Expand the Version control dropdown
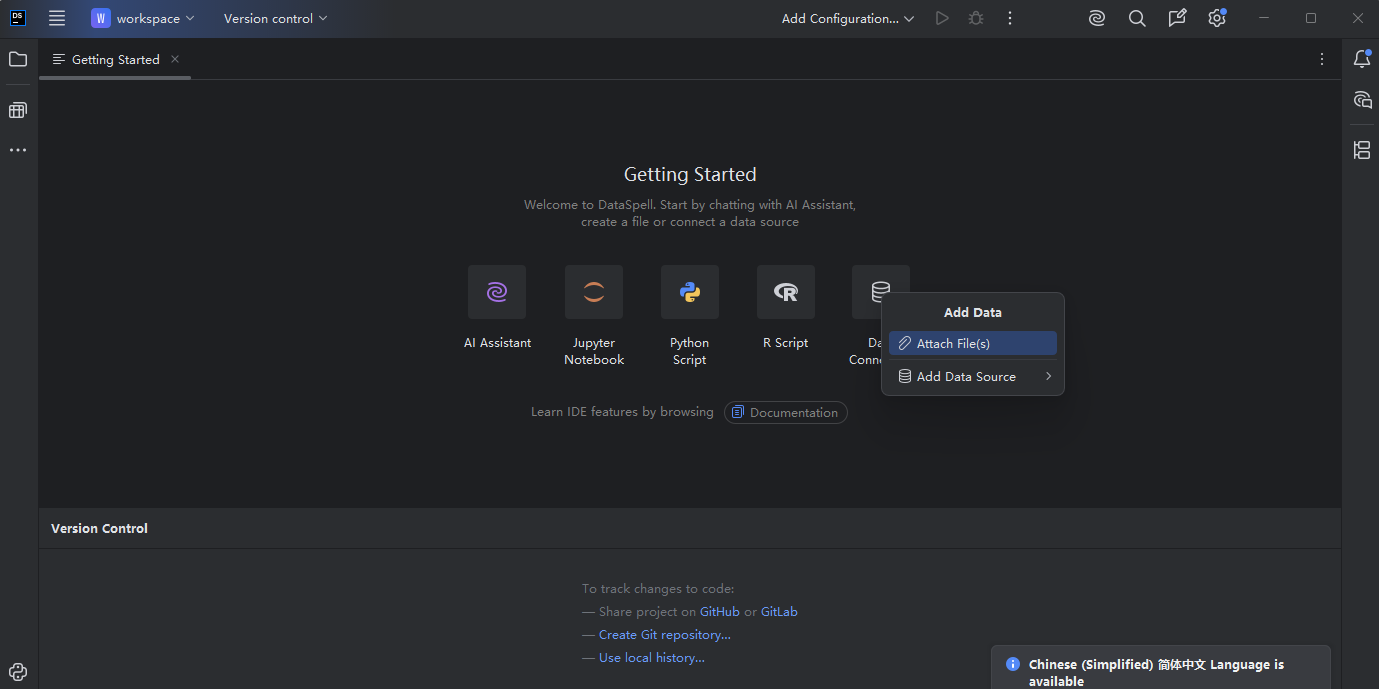The height and width of the screenshot is (689, 1379). pos(275,19)
